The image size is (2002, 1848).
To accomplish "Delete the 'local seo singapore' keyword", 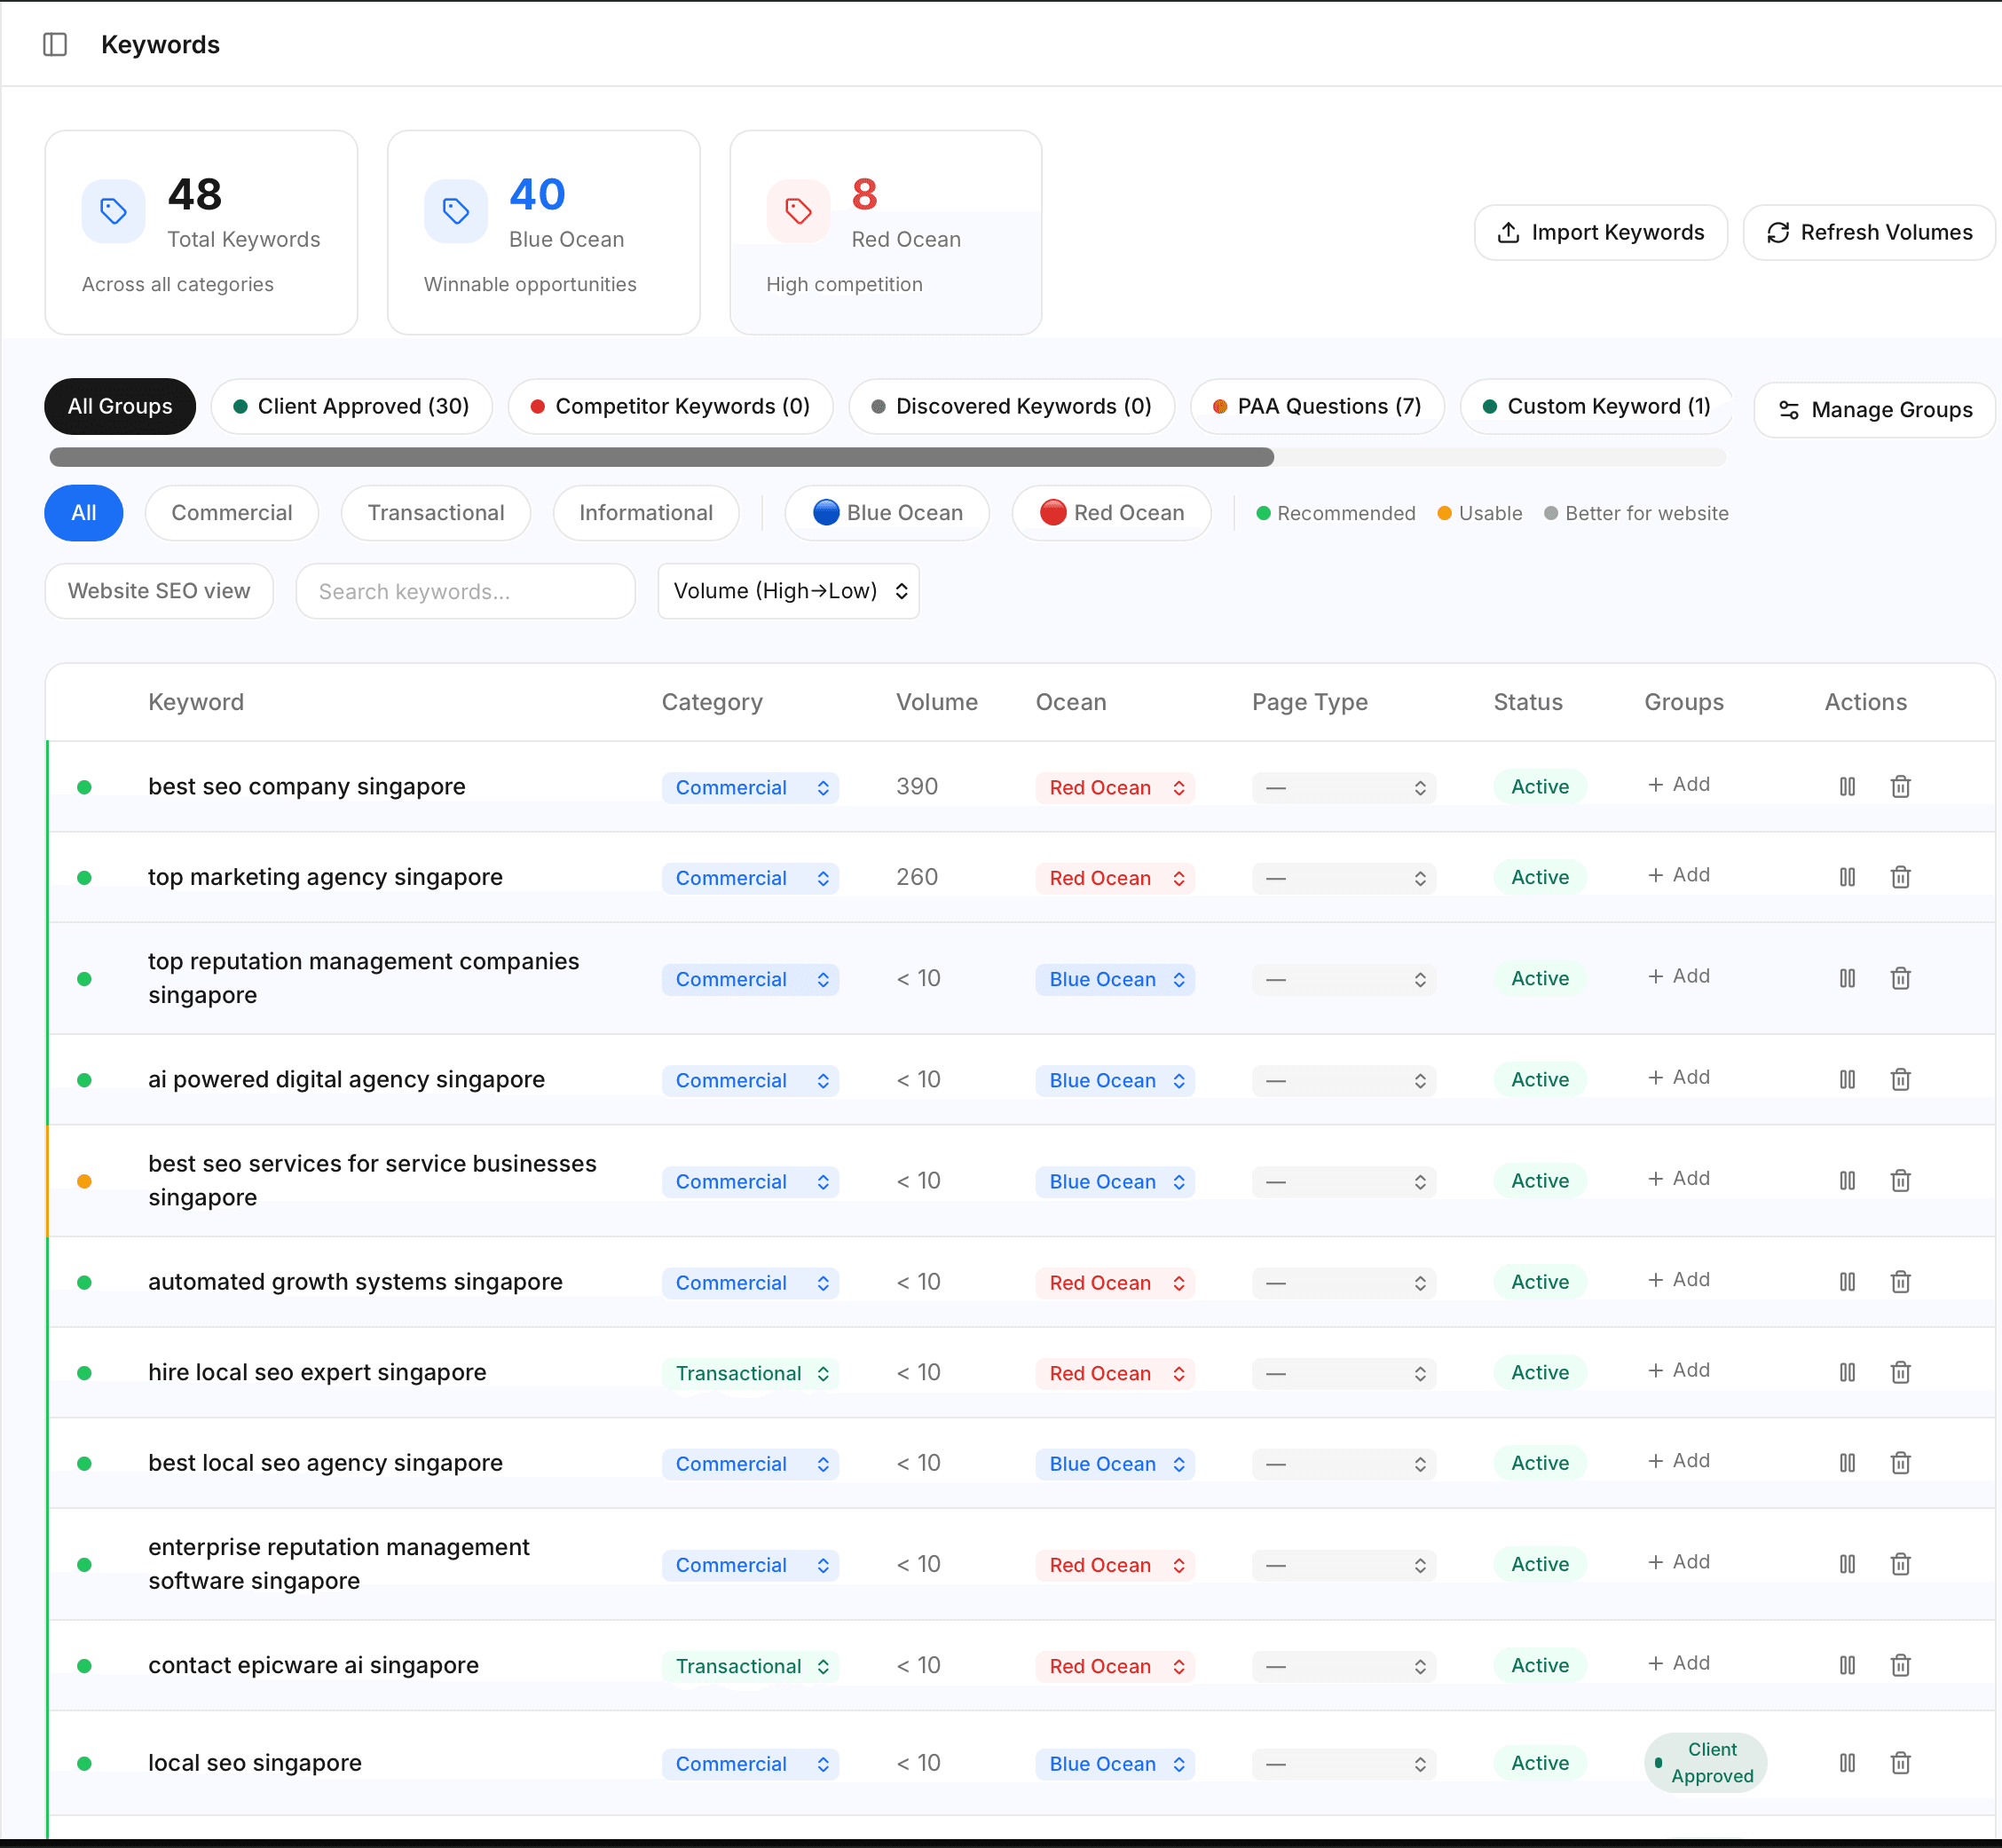I will click(1901, 1763).
